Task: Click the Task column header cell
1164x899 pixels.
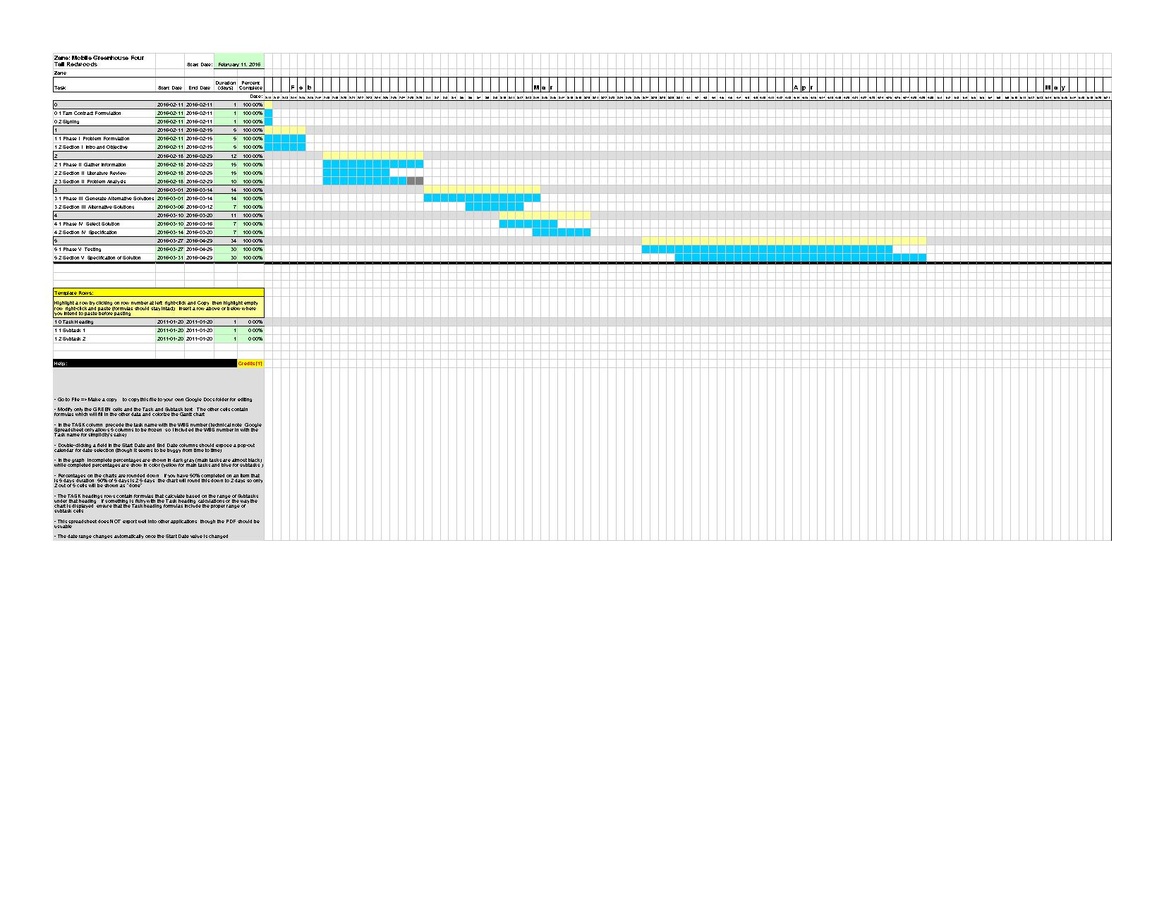Action: tap(100, 88)
